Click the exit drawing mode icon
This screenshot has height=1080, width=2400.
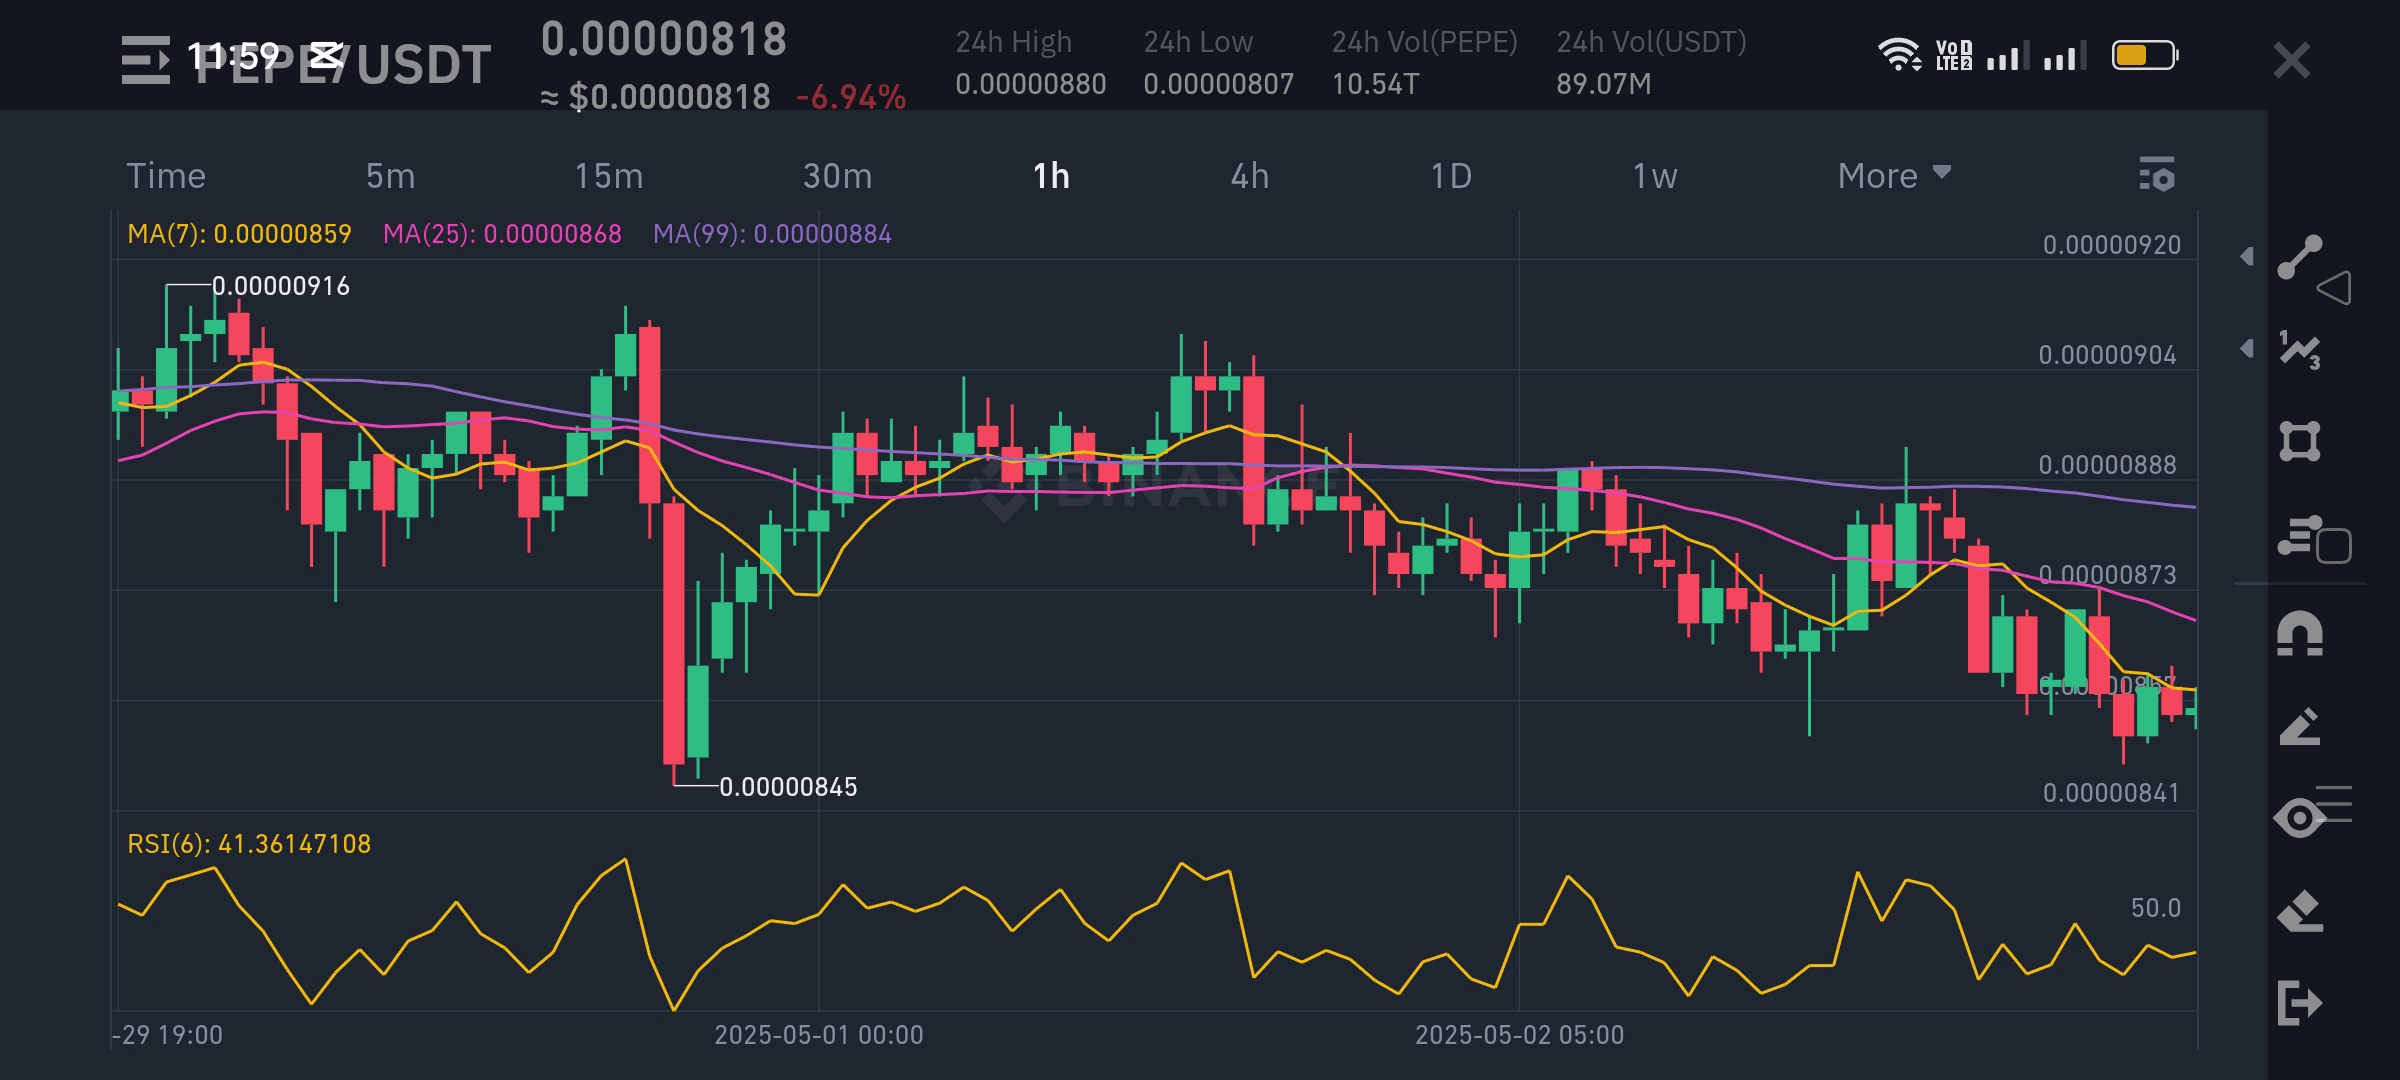2299,1003
